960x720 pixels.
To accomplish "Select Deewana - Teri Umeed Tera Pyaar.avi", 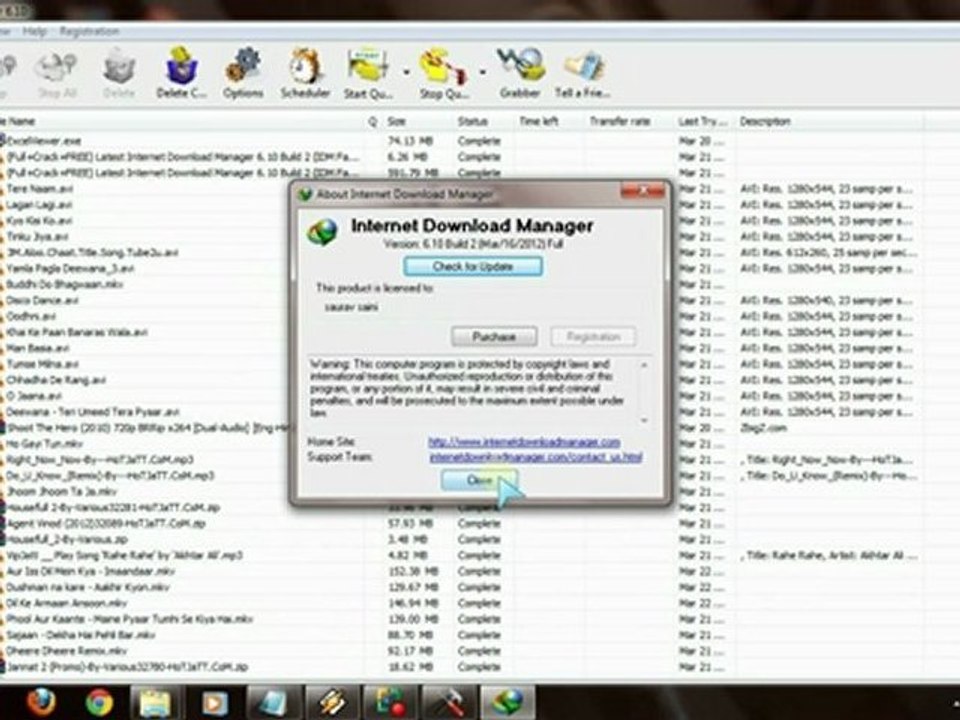I will [x=92, y=411].
